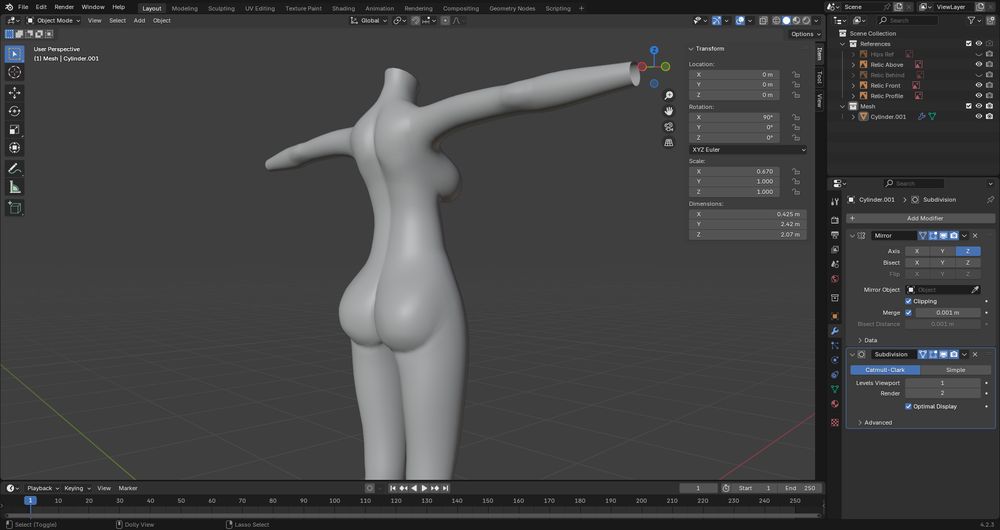Remove the Mirror modifier with X
Screen dimensions: 1000x530
[x=975, y=235]
